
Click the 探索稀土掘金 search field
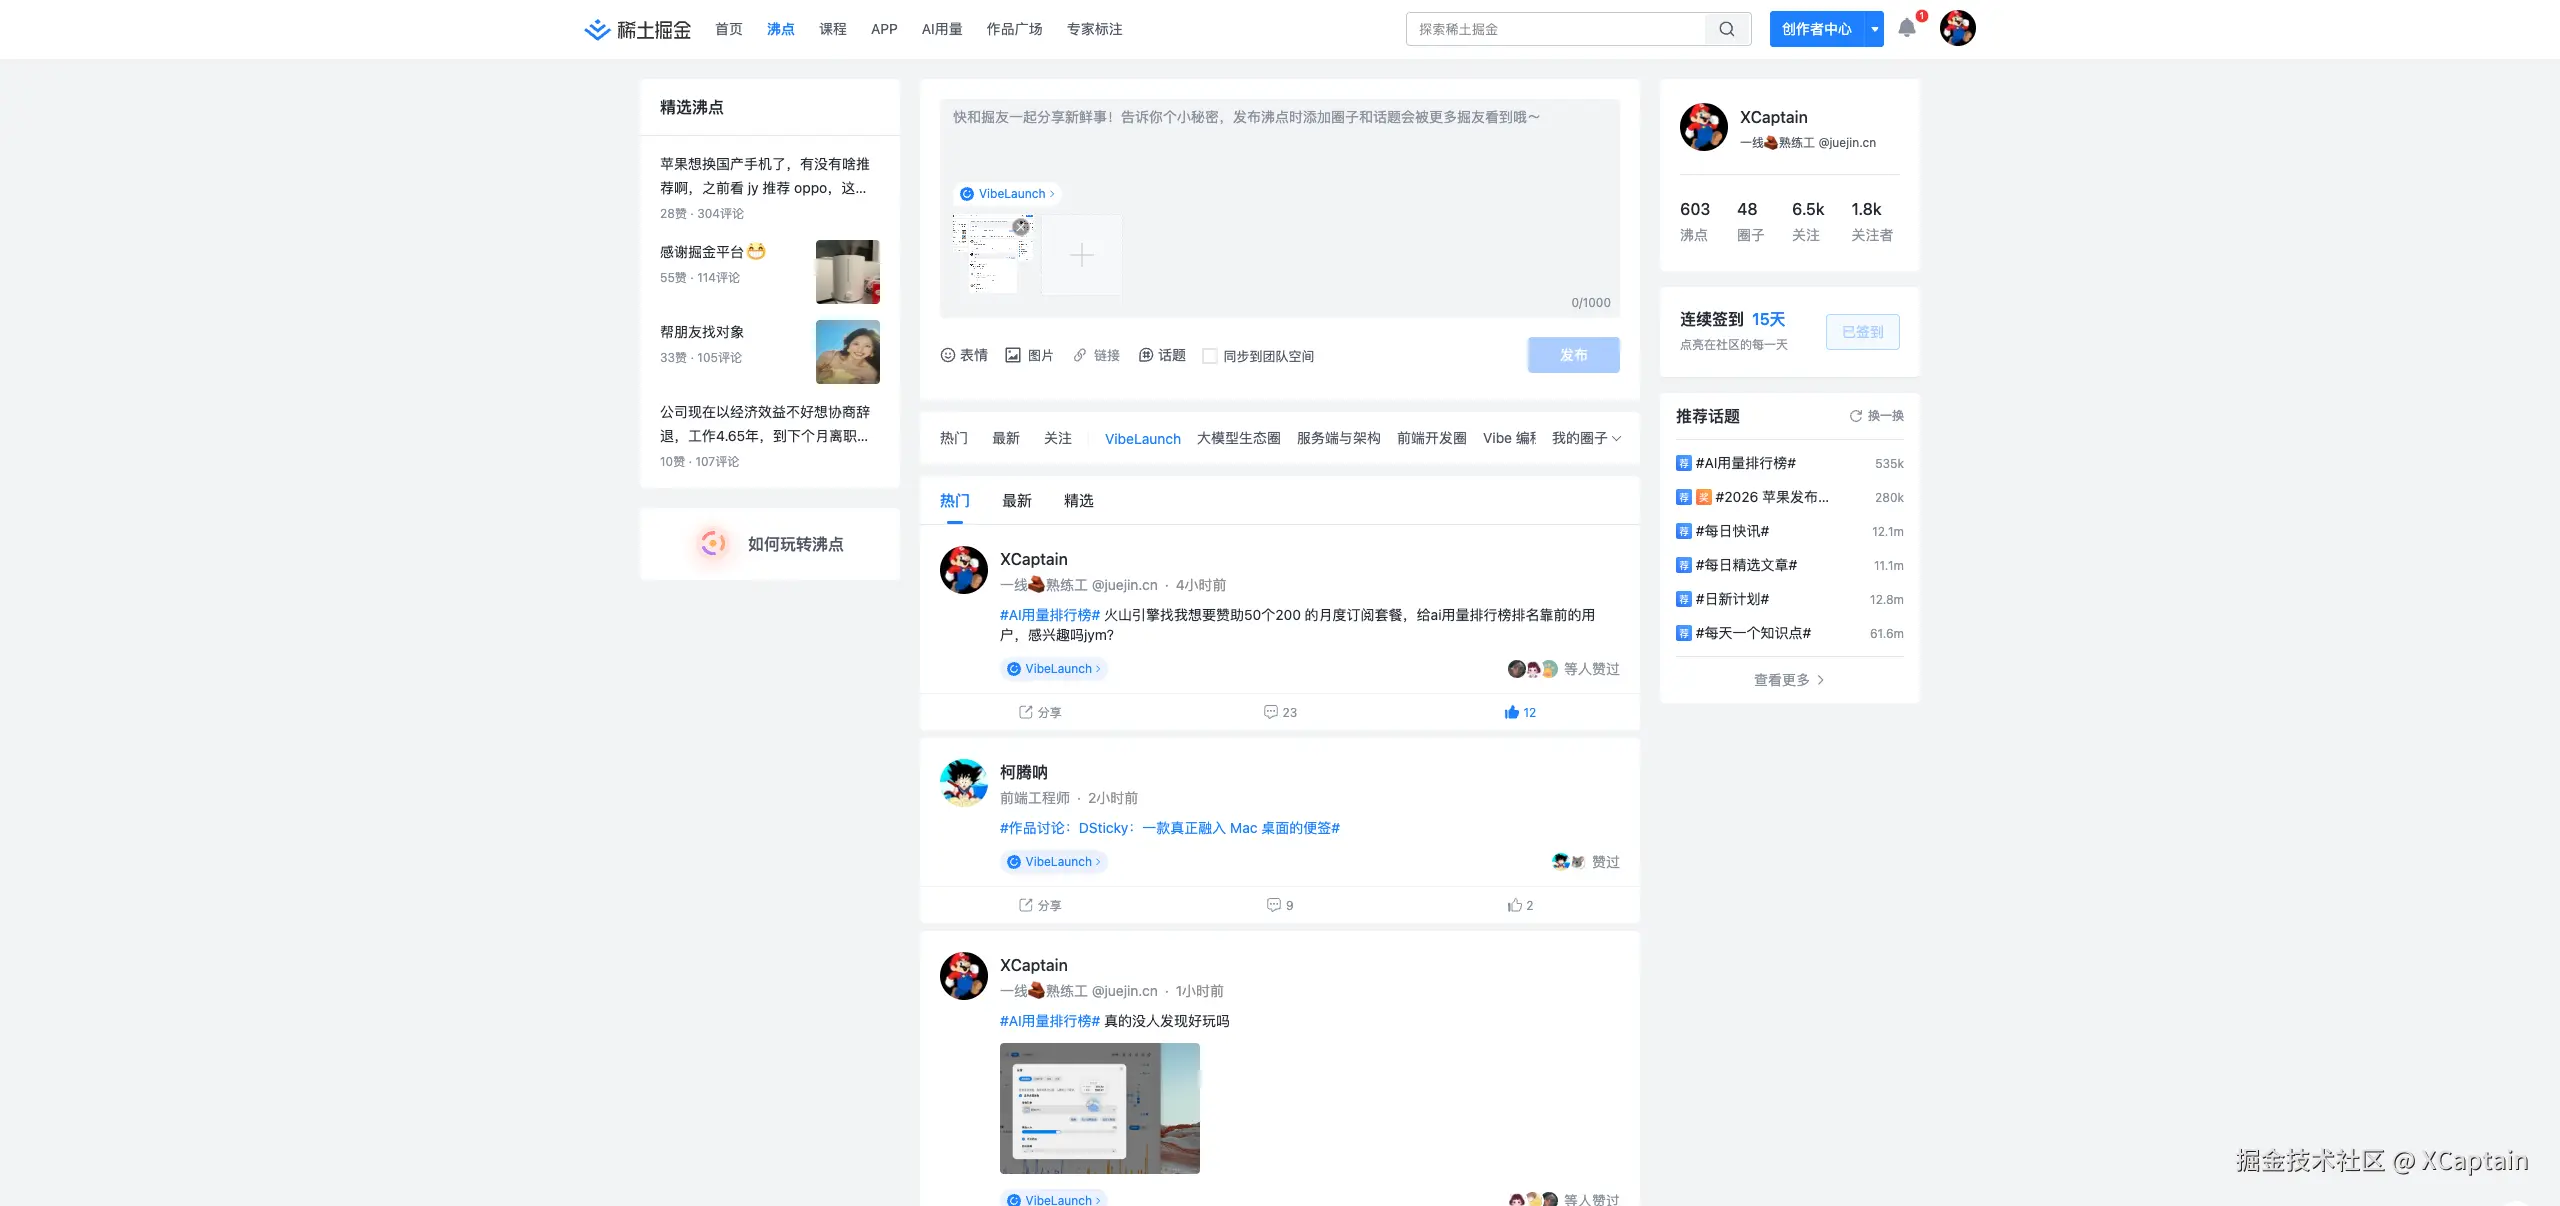tap(1556, 29)
